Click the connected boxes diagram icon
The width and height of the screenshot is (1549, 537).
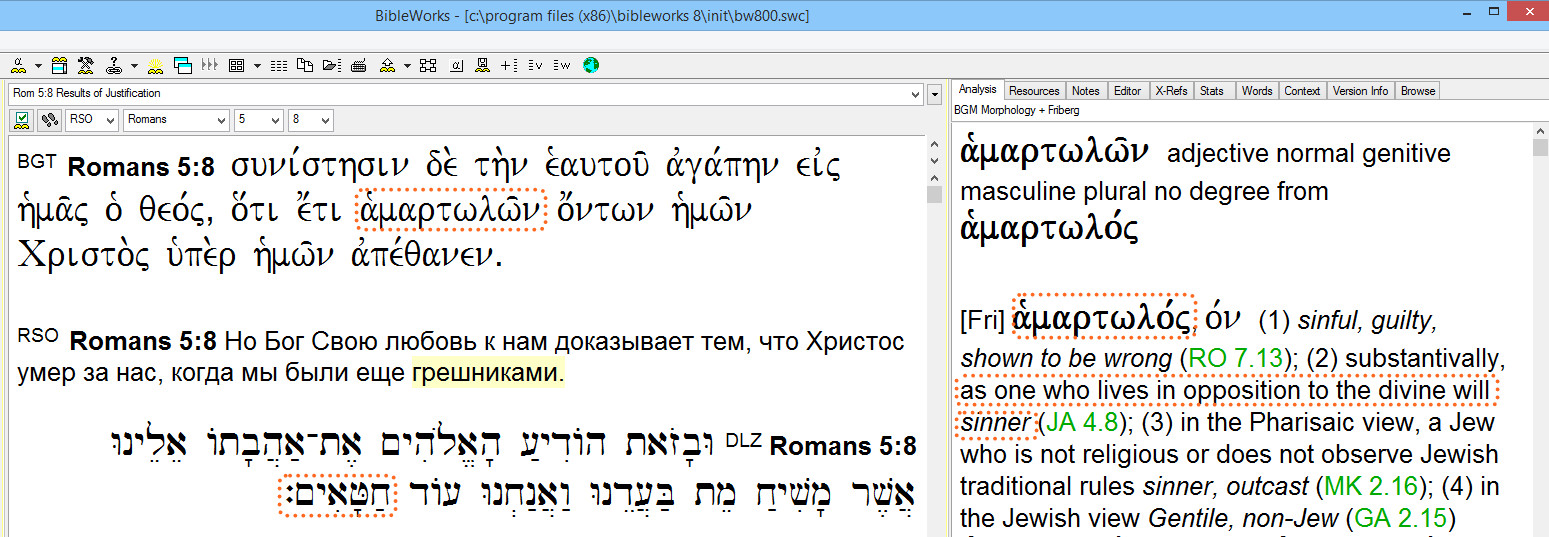pos(428,66)
